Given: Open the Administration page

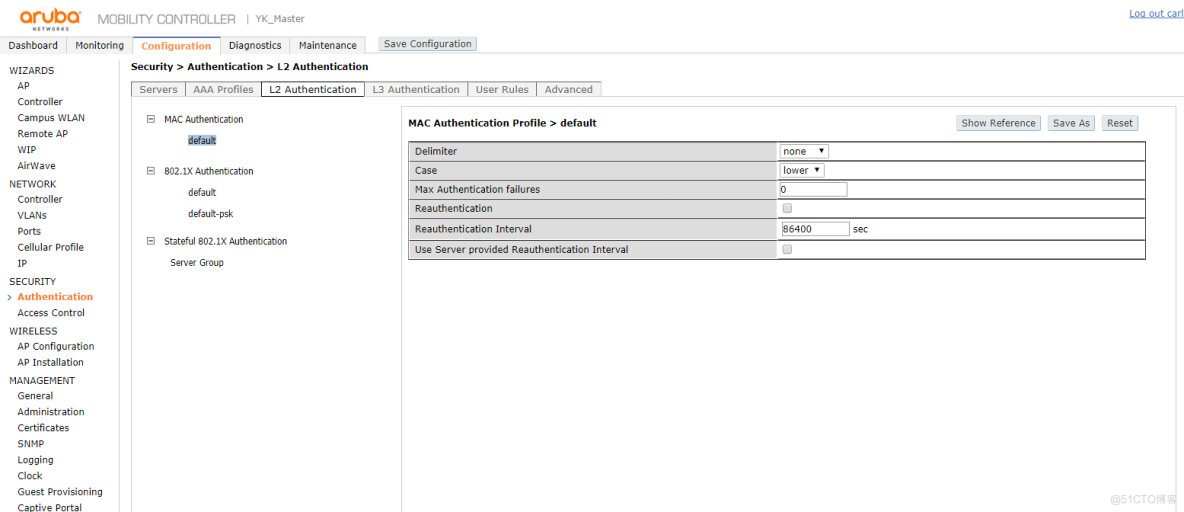Looking at the screenshot, I should (x=51, y=412).
